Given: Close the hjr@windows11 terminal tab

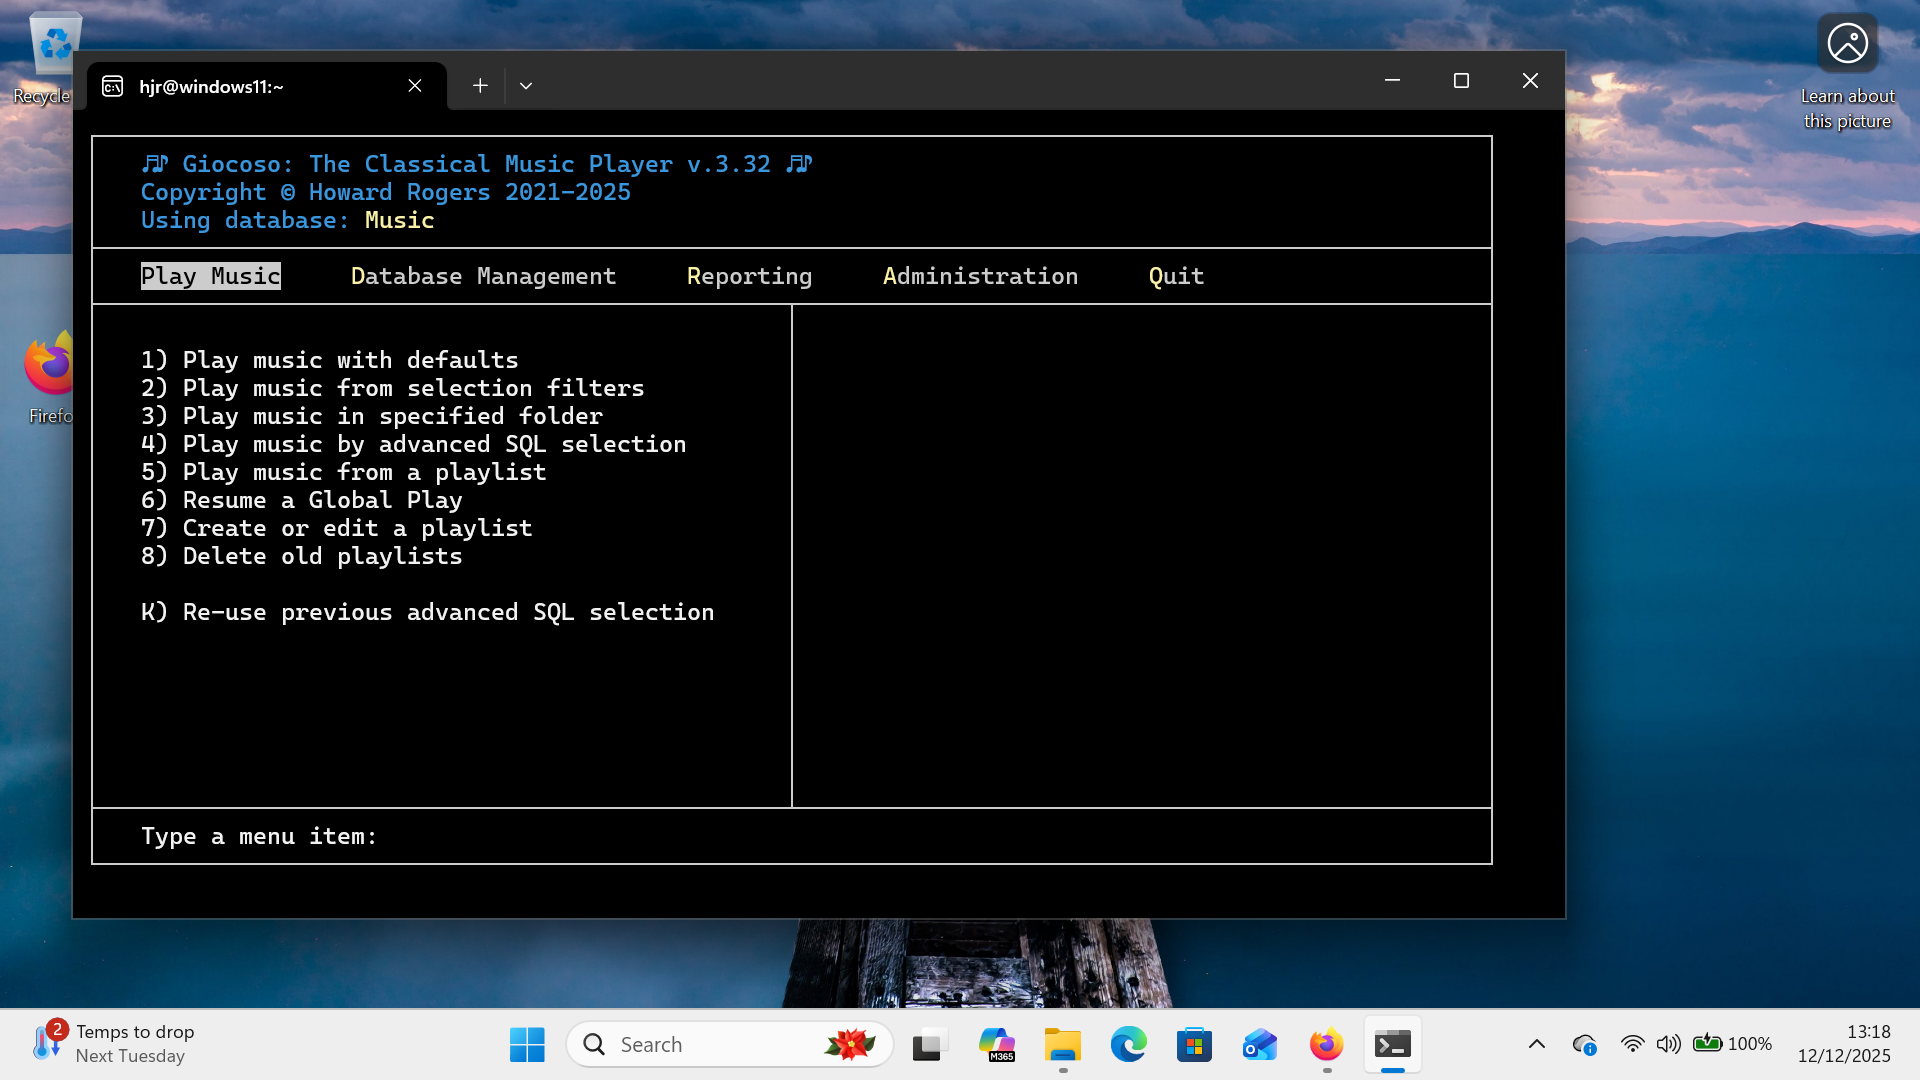Looking at the screenshot, I should coord(415,86).
